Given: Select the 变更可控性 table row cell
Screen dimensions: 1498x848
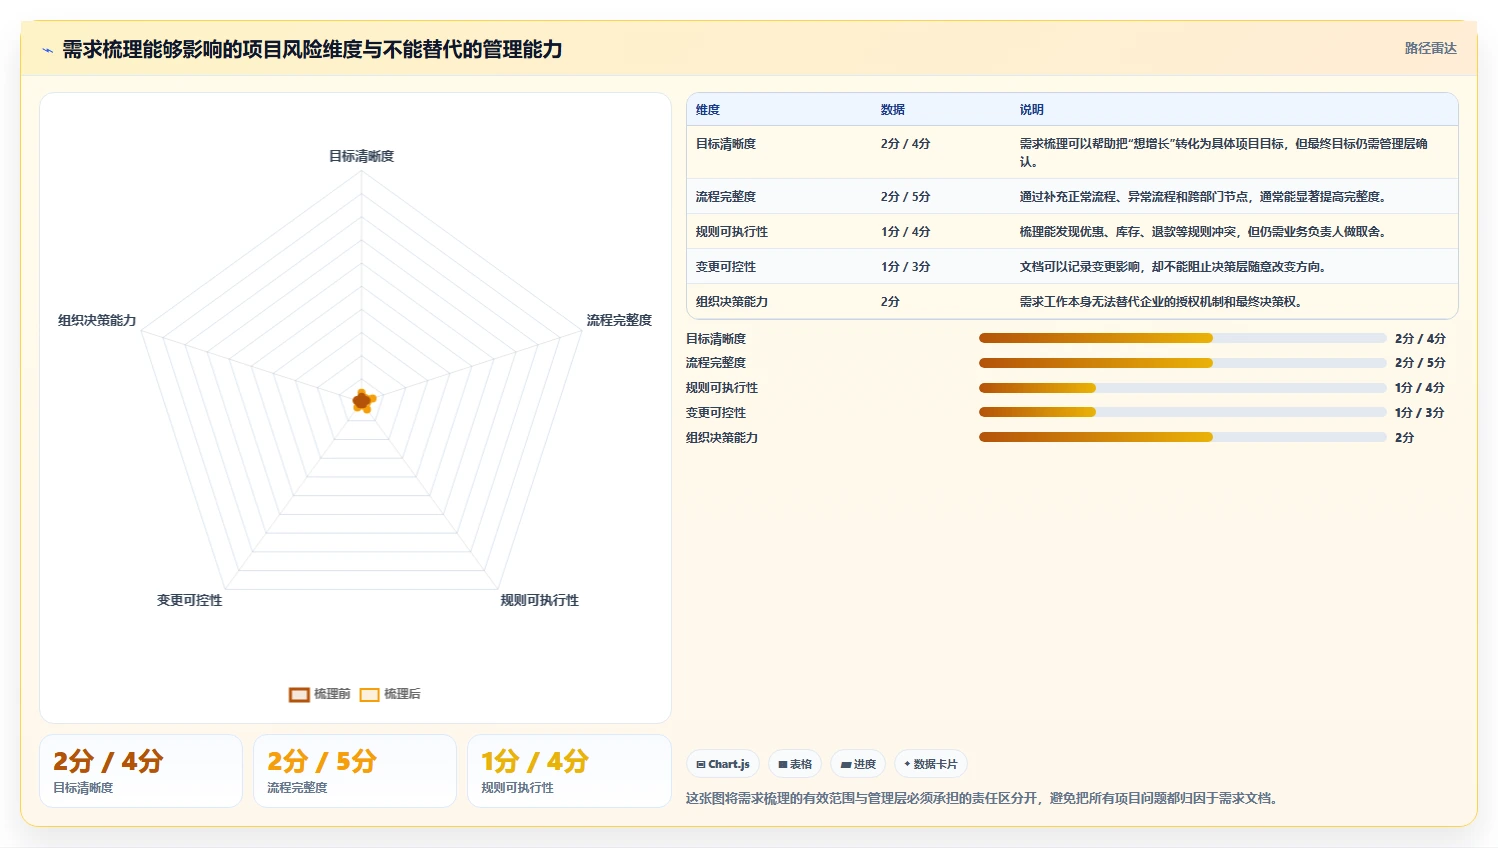Looking at the screenshot, I should coord(726,267).
